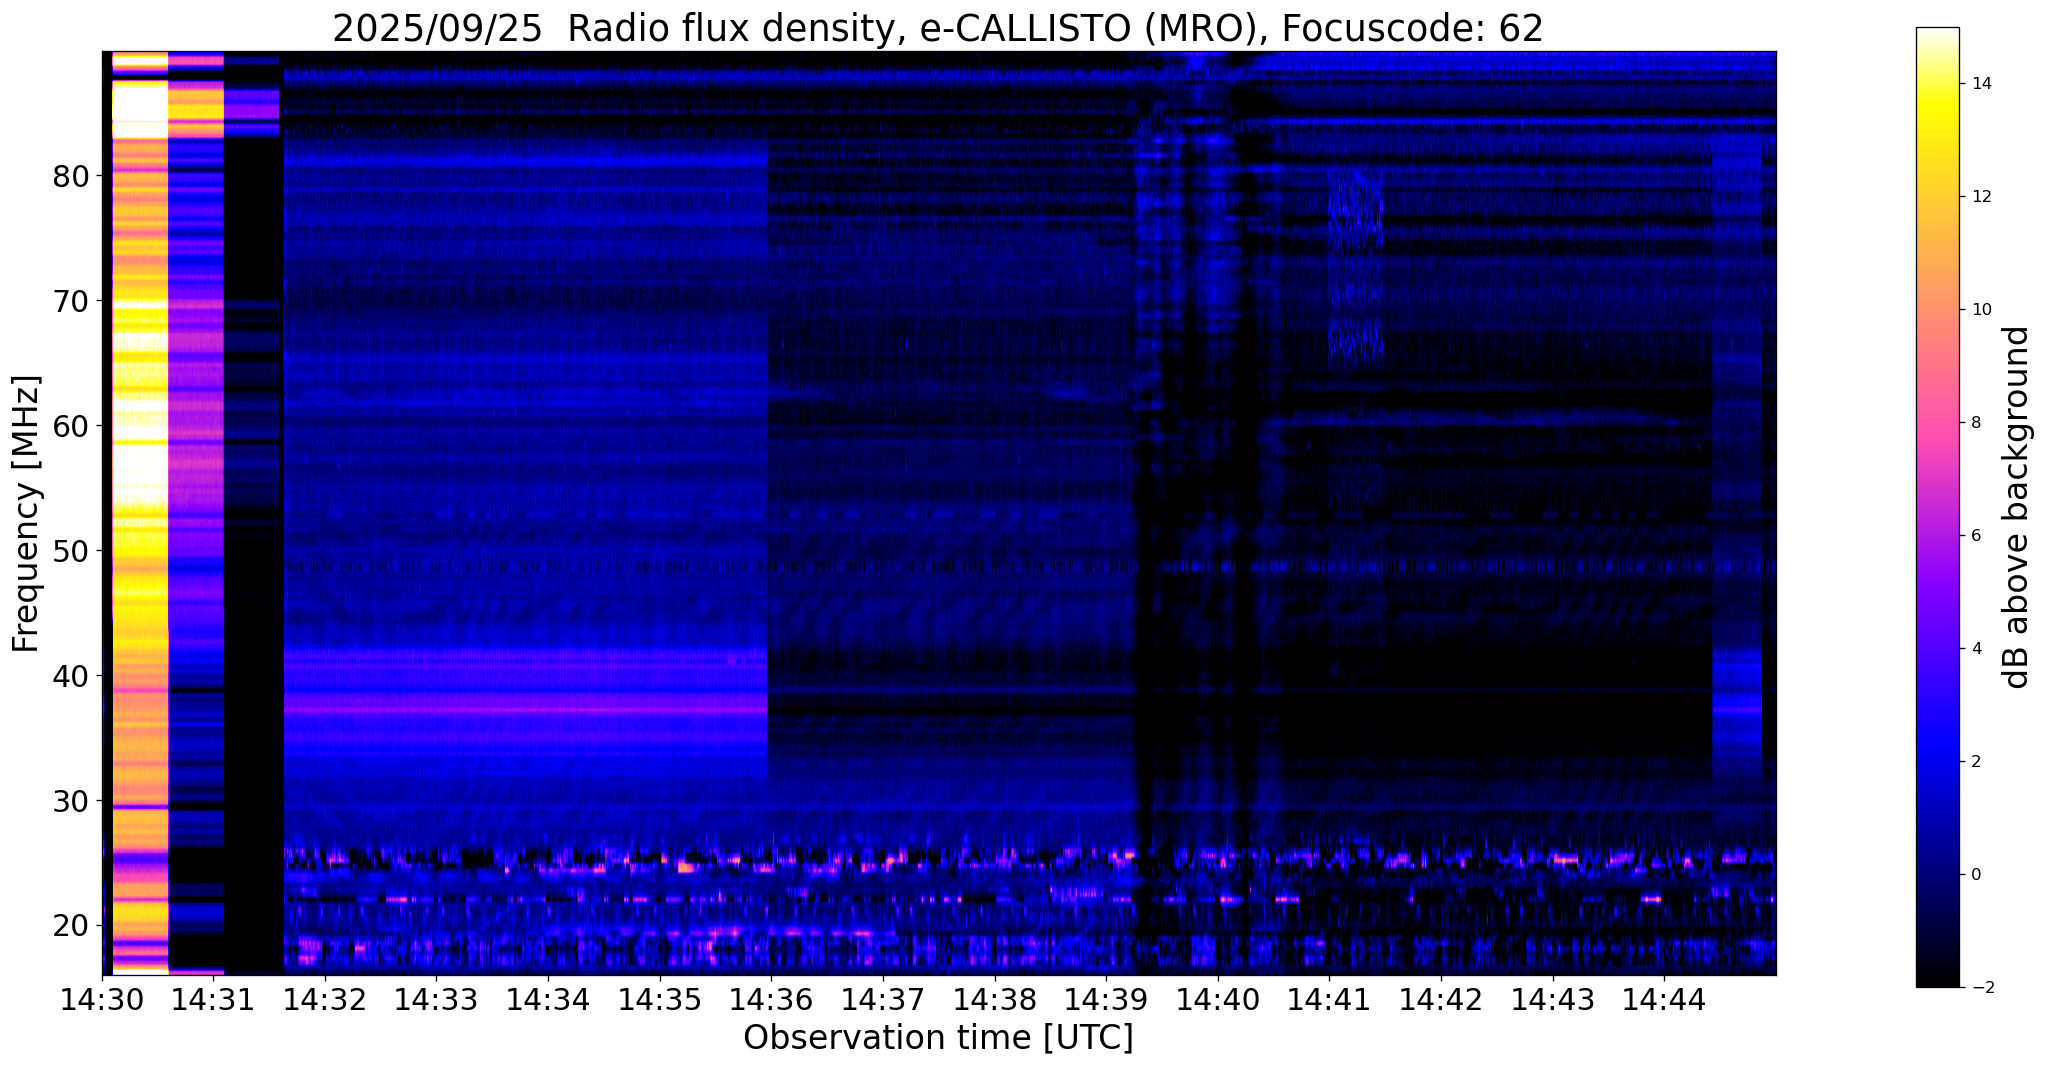2047x1067 pixels.
Task: Click the 14:33 time tick label
Action: tap(436, 999)
